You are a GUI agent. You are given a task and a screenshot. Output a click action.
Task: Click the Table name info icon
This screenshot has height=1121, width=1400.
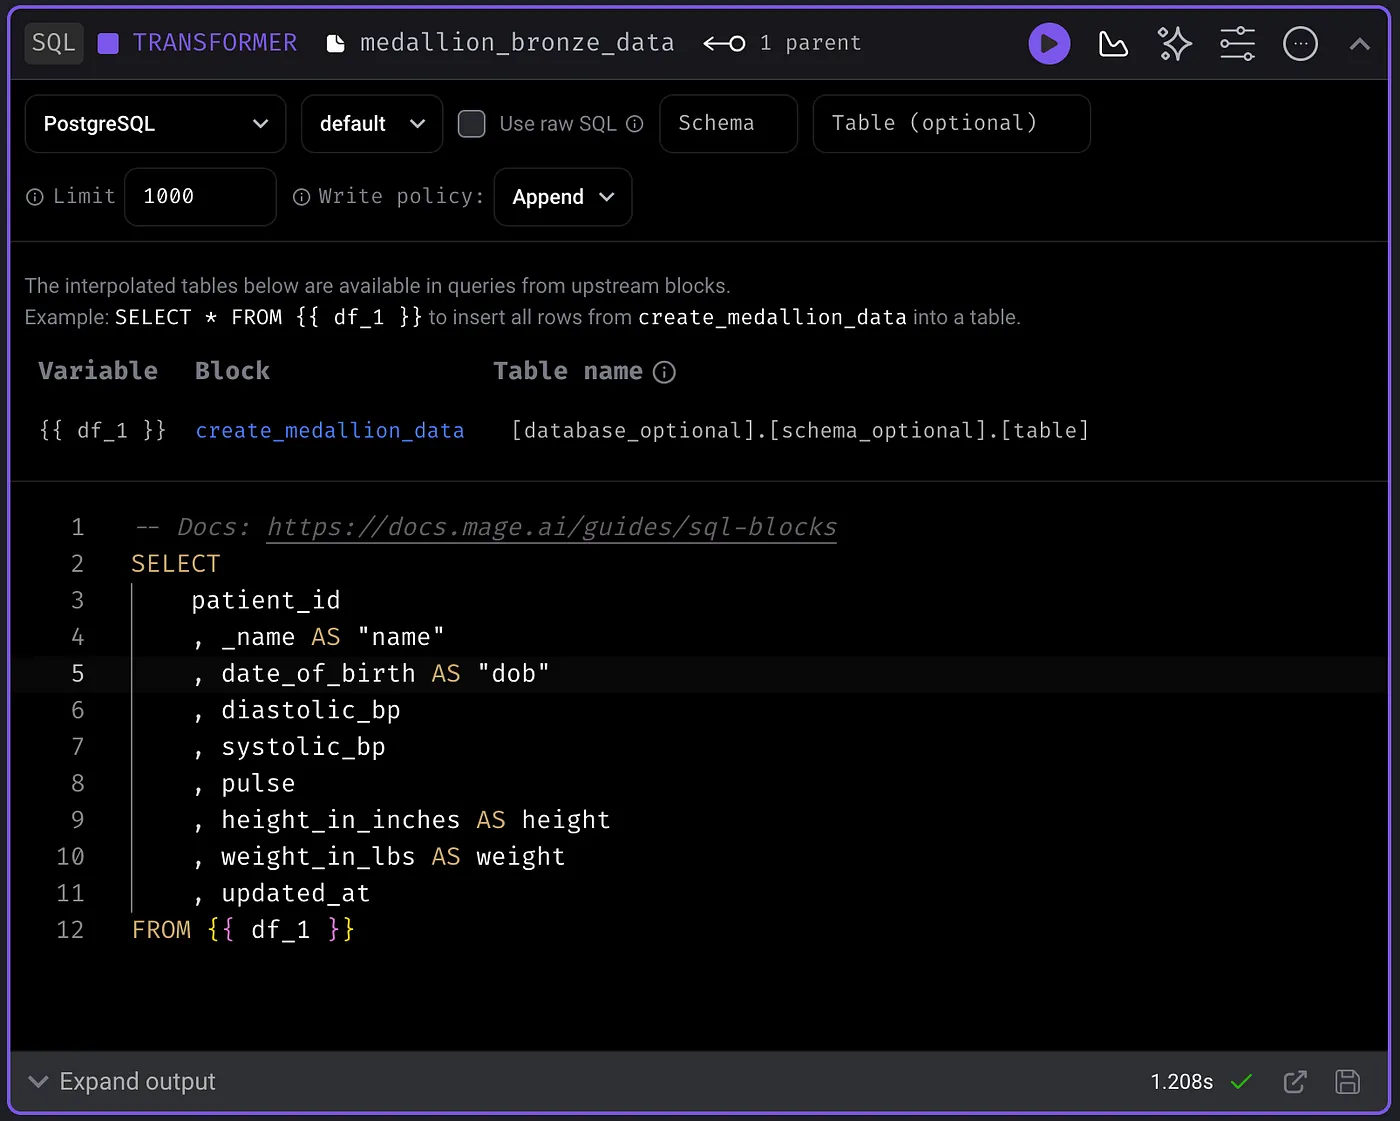[x=664, y=372]
